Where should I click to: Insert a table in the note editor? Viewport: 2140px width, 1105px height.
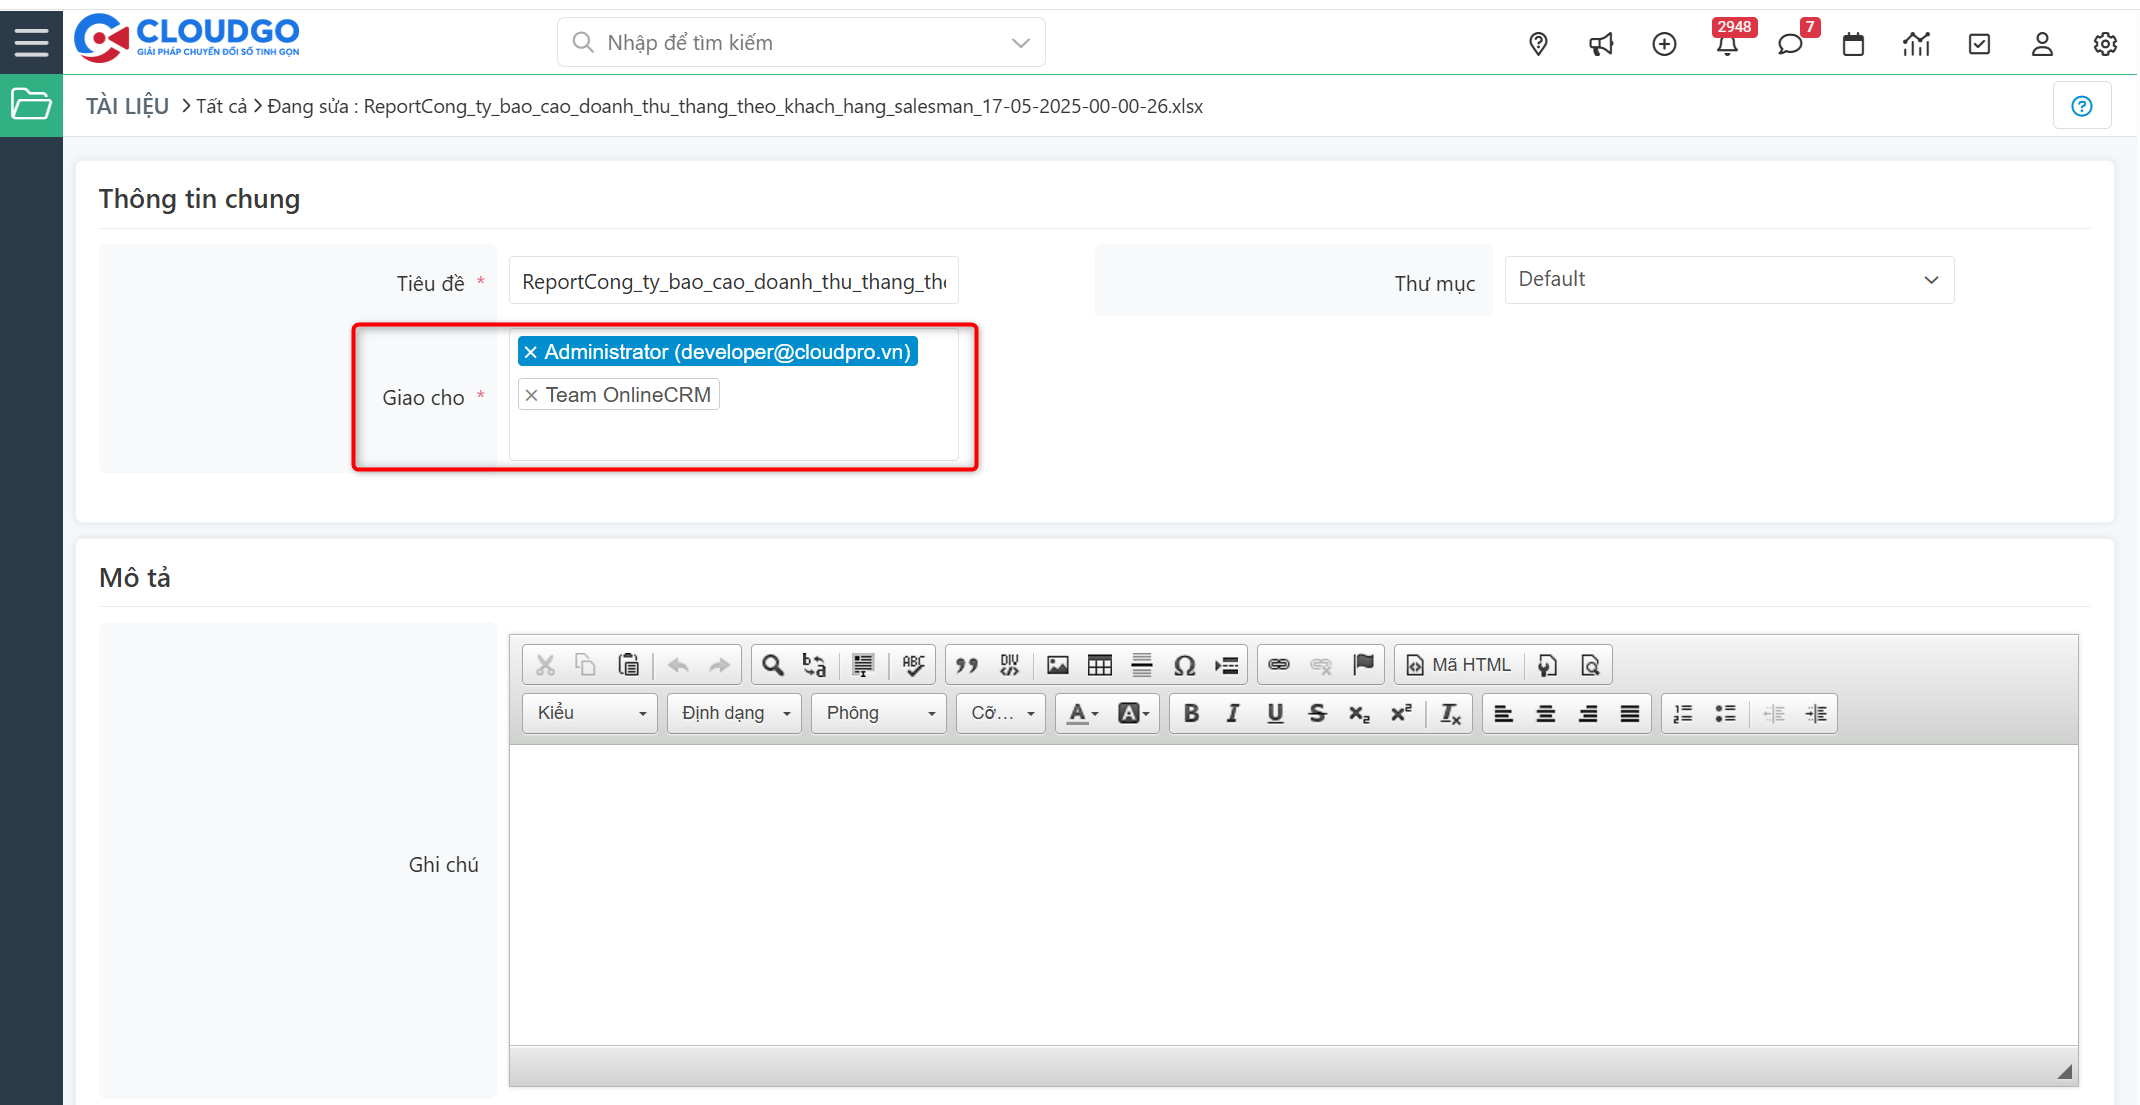[1099, 664]
